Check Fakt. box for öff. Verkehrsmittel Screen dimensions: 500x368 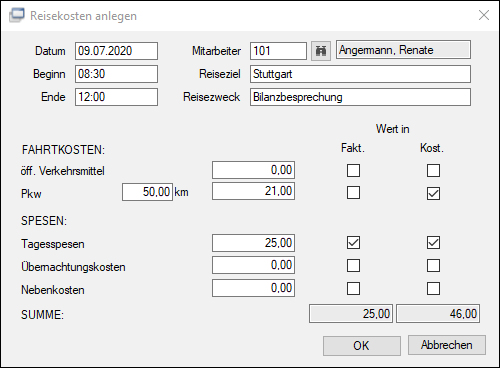(x=353, y=170)
